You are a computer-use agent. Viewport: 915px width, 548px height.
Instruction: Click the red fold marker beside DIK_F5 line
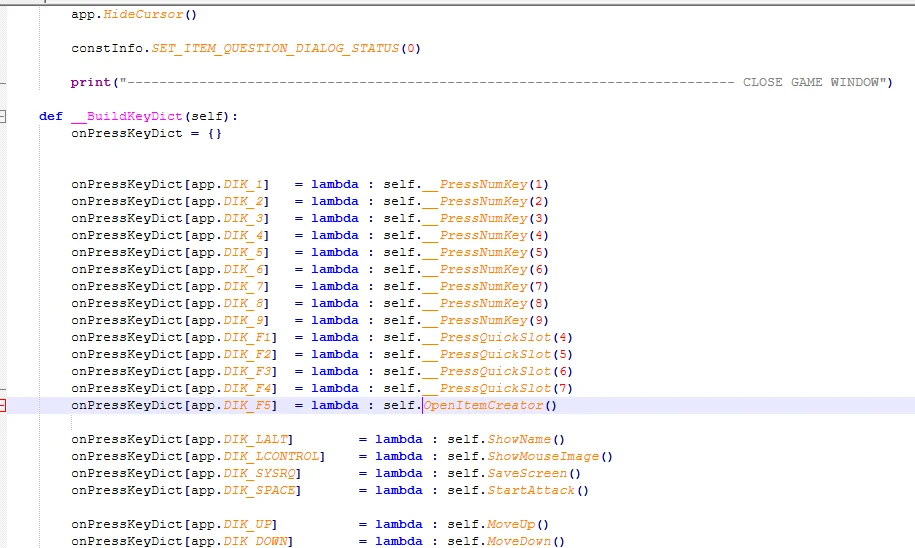pos(3,405)
